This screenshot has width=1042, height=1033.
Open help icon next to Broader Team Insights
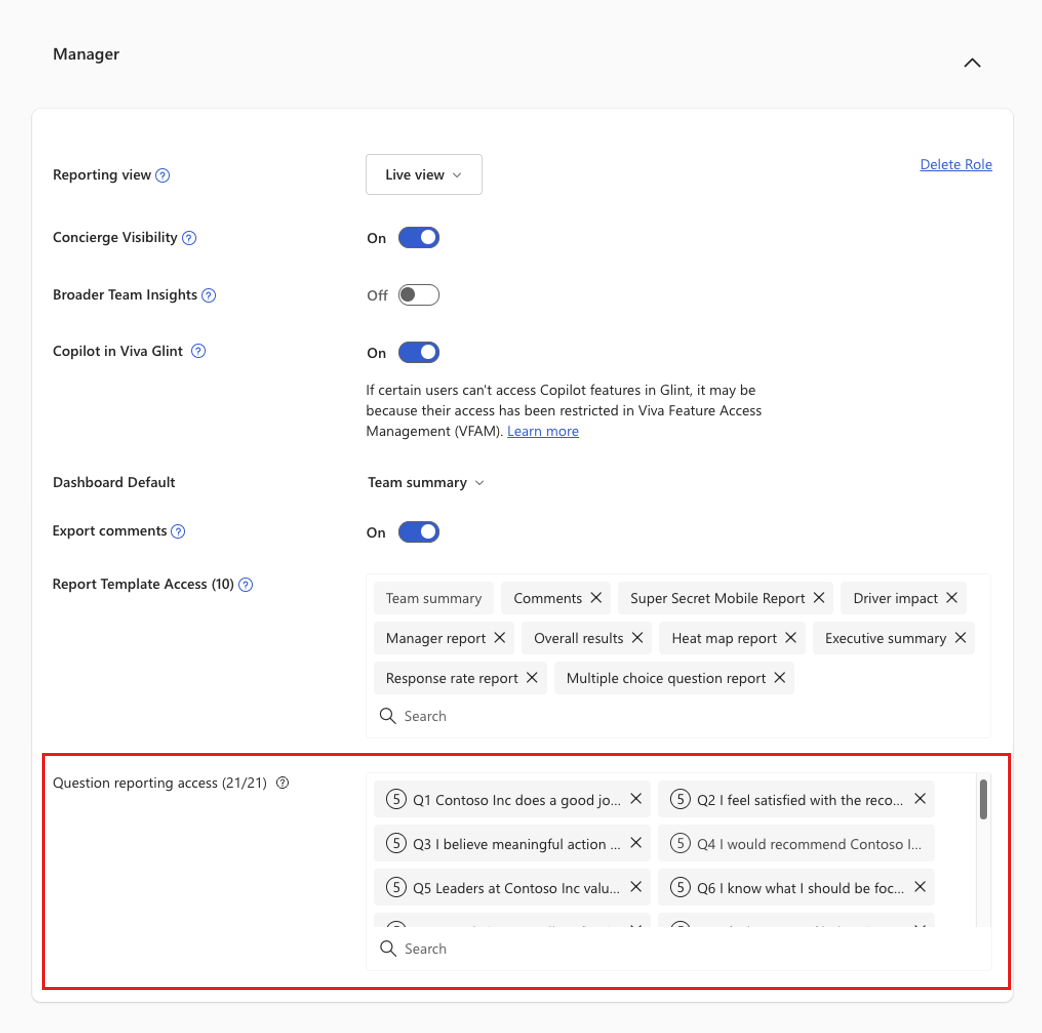click(209, 295)
